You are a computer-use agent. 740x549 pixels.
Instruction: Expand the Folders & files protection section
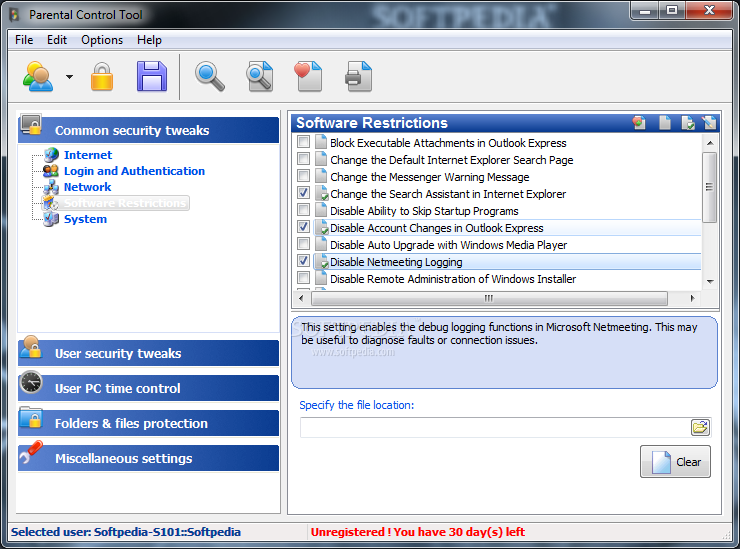(148, 423)
